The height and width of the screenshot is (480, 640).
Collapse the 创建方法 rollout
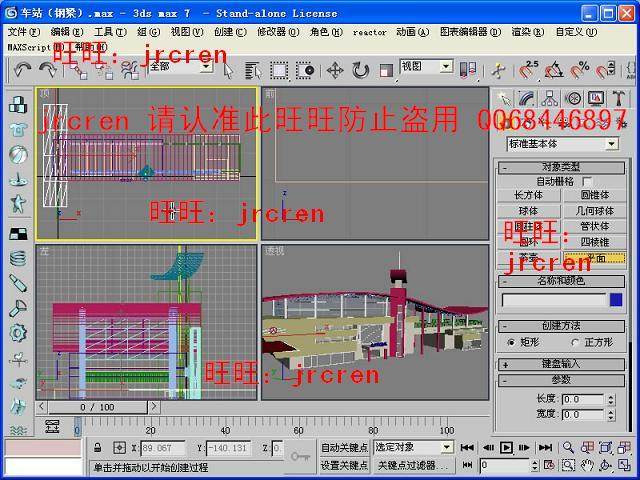click(x=561, y=326)
